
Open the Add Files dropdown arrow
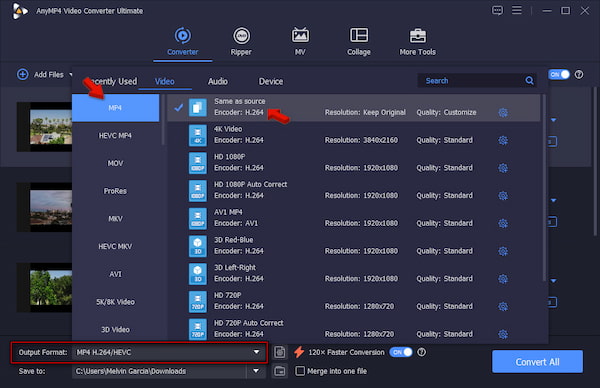point(70,74)
